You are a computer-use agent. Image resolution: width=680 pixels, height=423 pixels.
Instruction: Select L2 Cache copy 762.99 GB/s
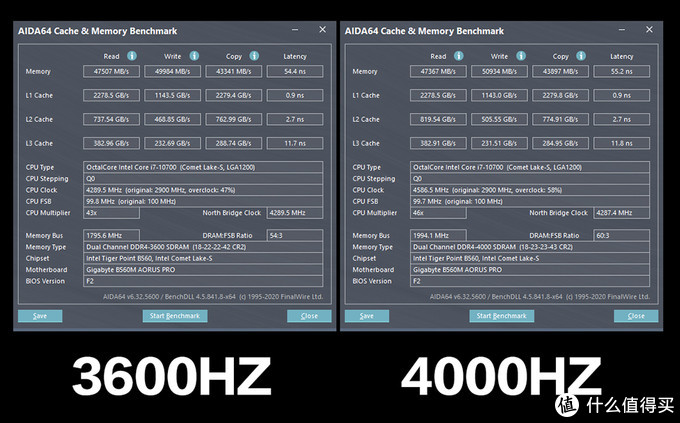234,119
